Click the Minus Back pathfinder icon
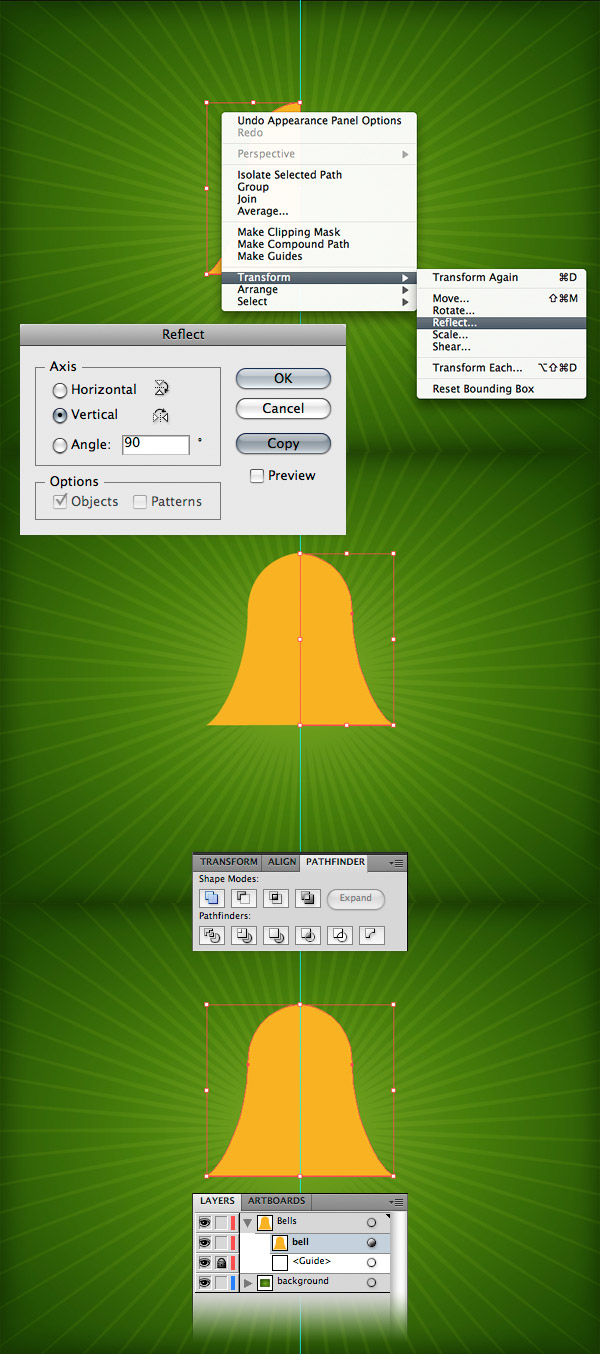The width and height of the screenshot is (600, 1354). tap(372, 935)
